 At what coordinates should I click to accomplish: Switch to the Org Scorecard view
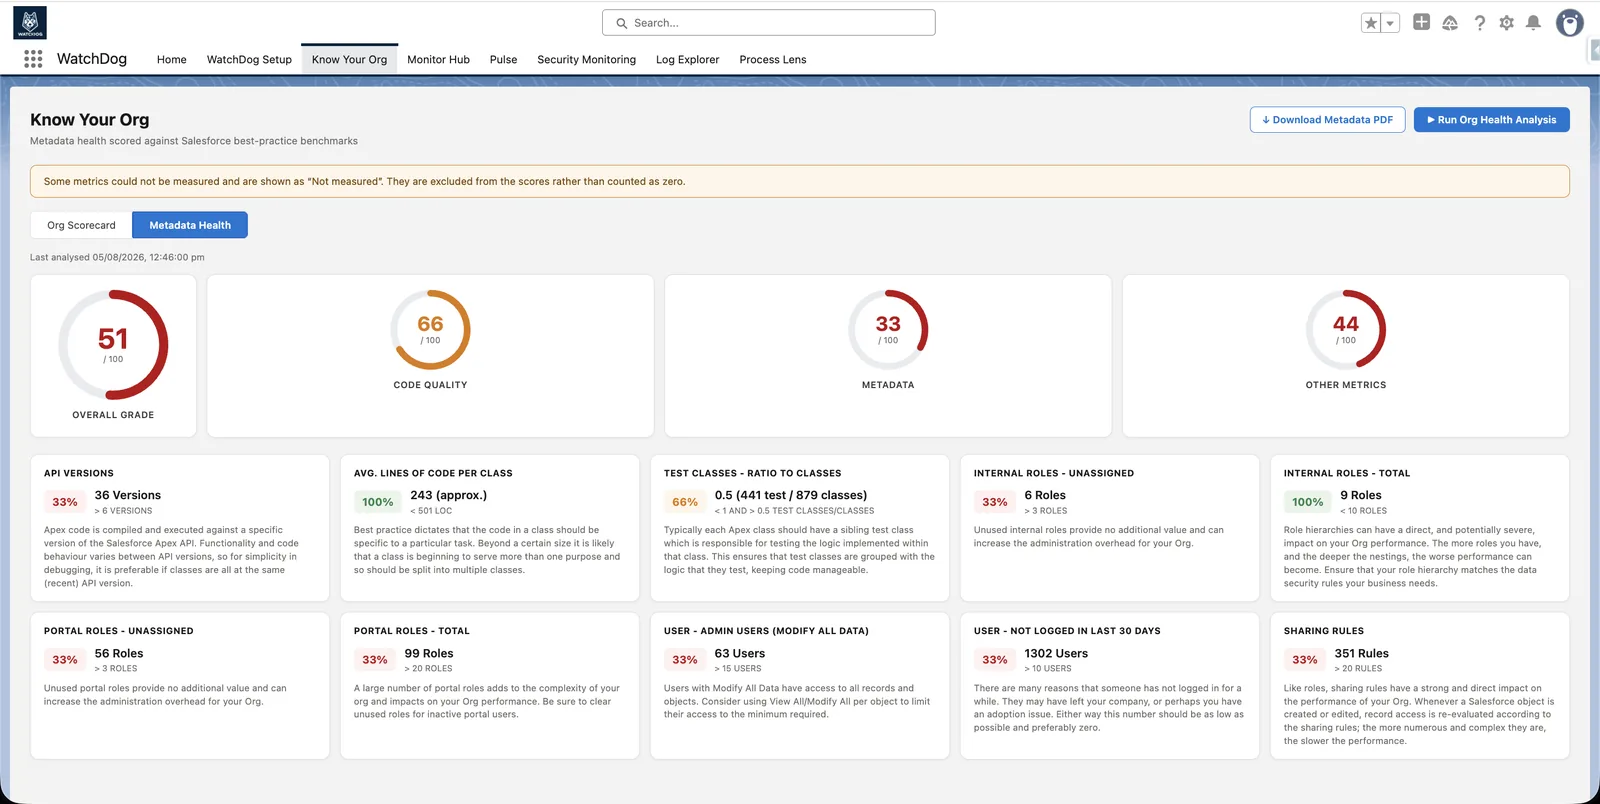coord(81,225)
